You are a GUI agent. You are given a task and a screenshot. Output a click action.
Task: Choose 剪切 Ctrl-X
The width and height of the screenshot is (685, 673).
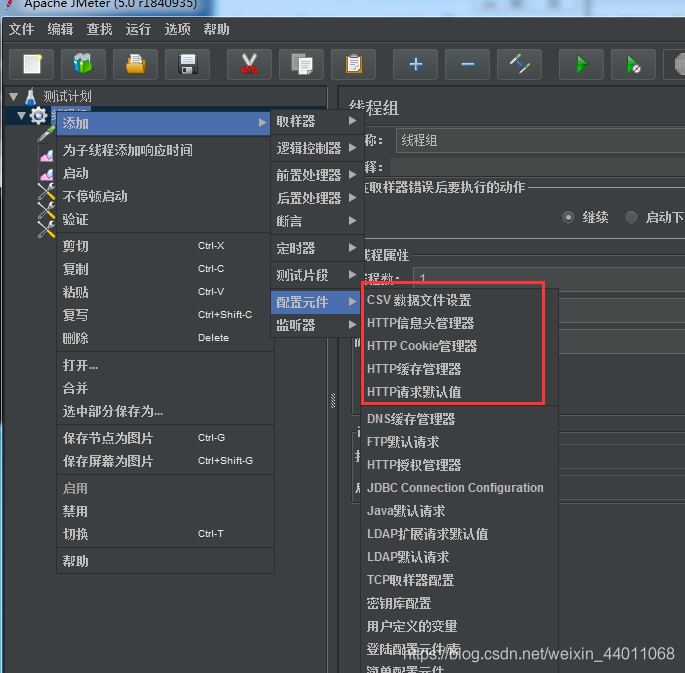(163, 246)
